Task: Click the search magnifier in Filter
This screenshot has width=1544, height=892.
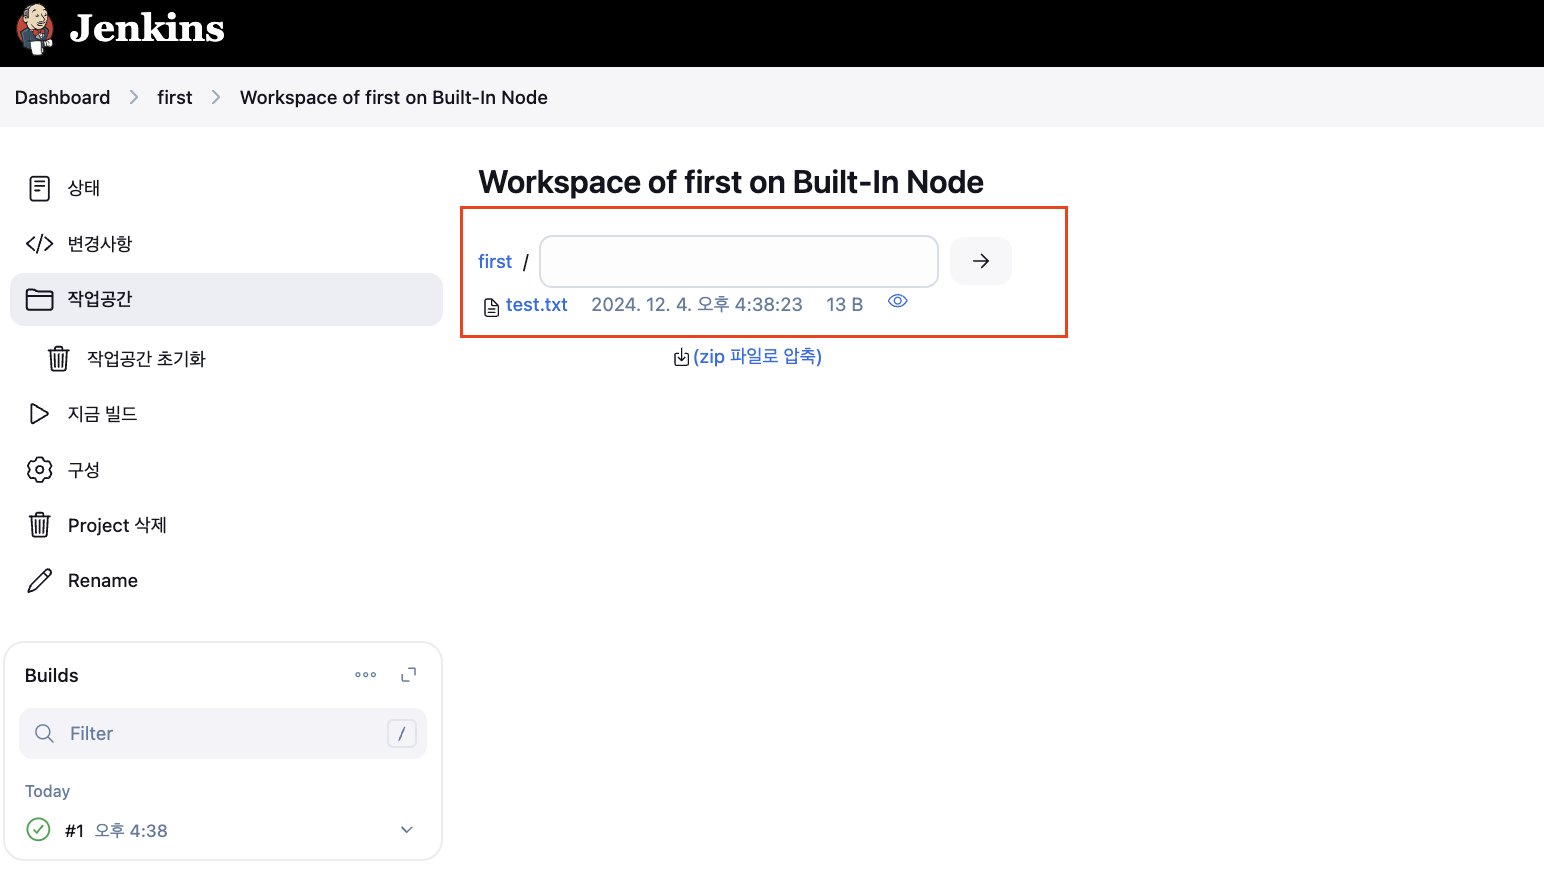Action: pos(44,733)
